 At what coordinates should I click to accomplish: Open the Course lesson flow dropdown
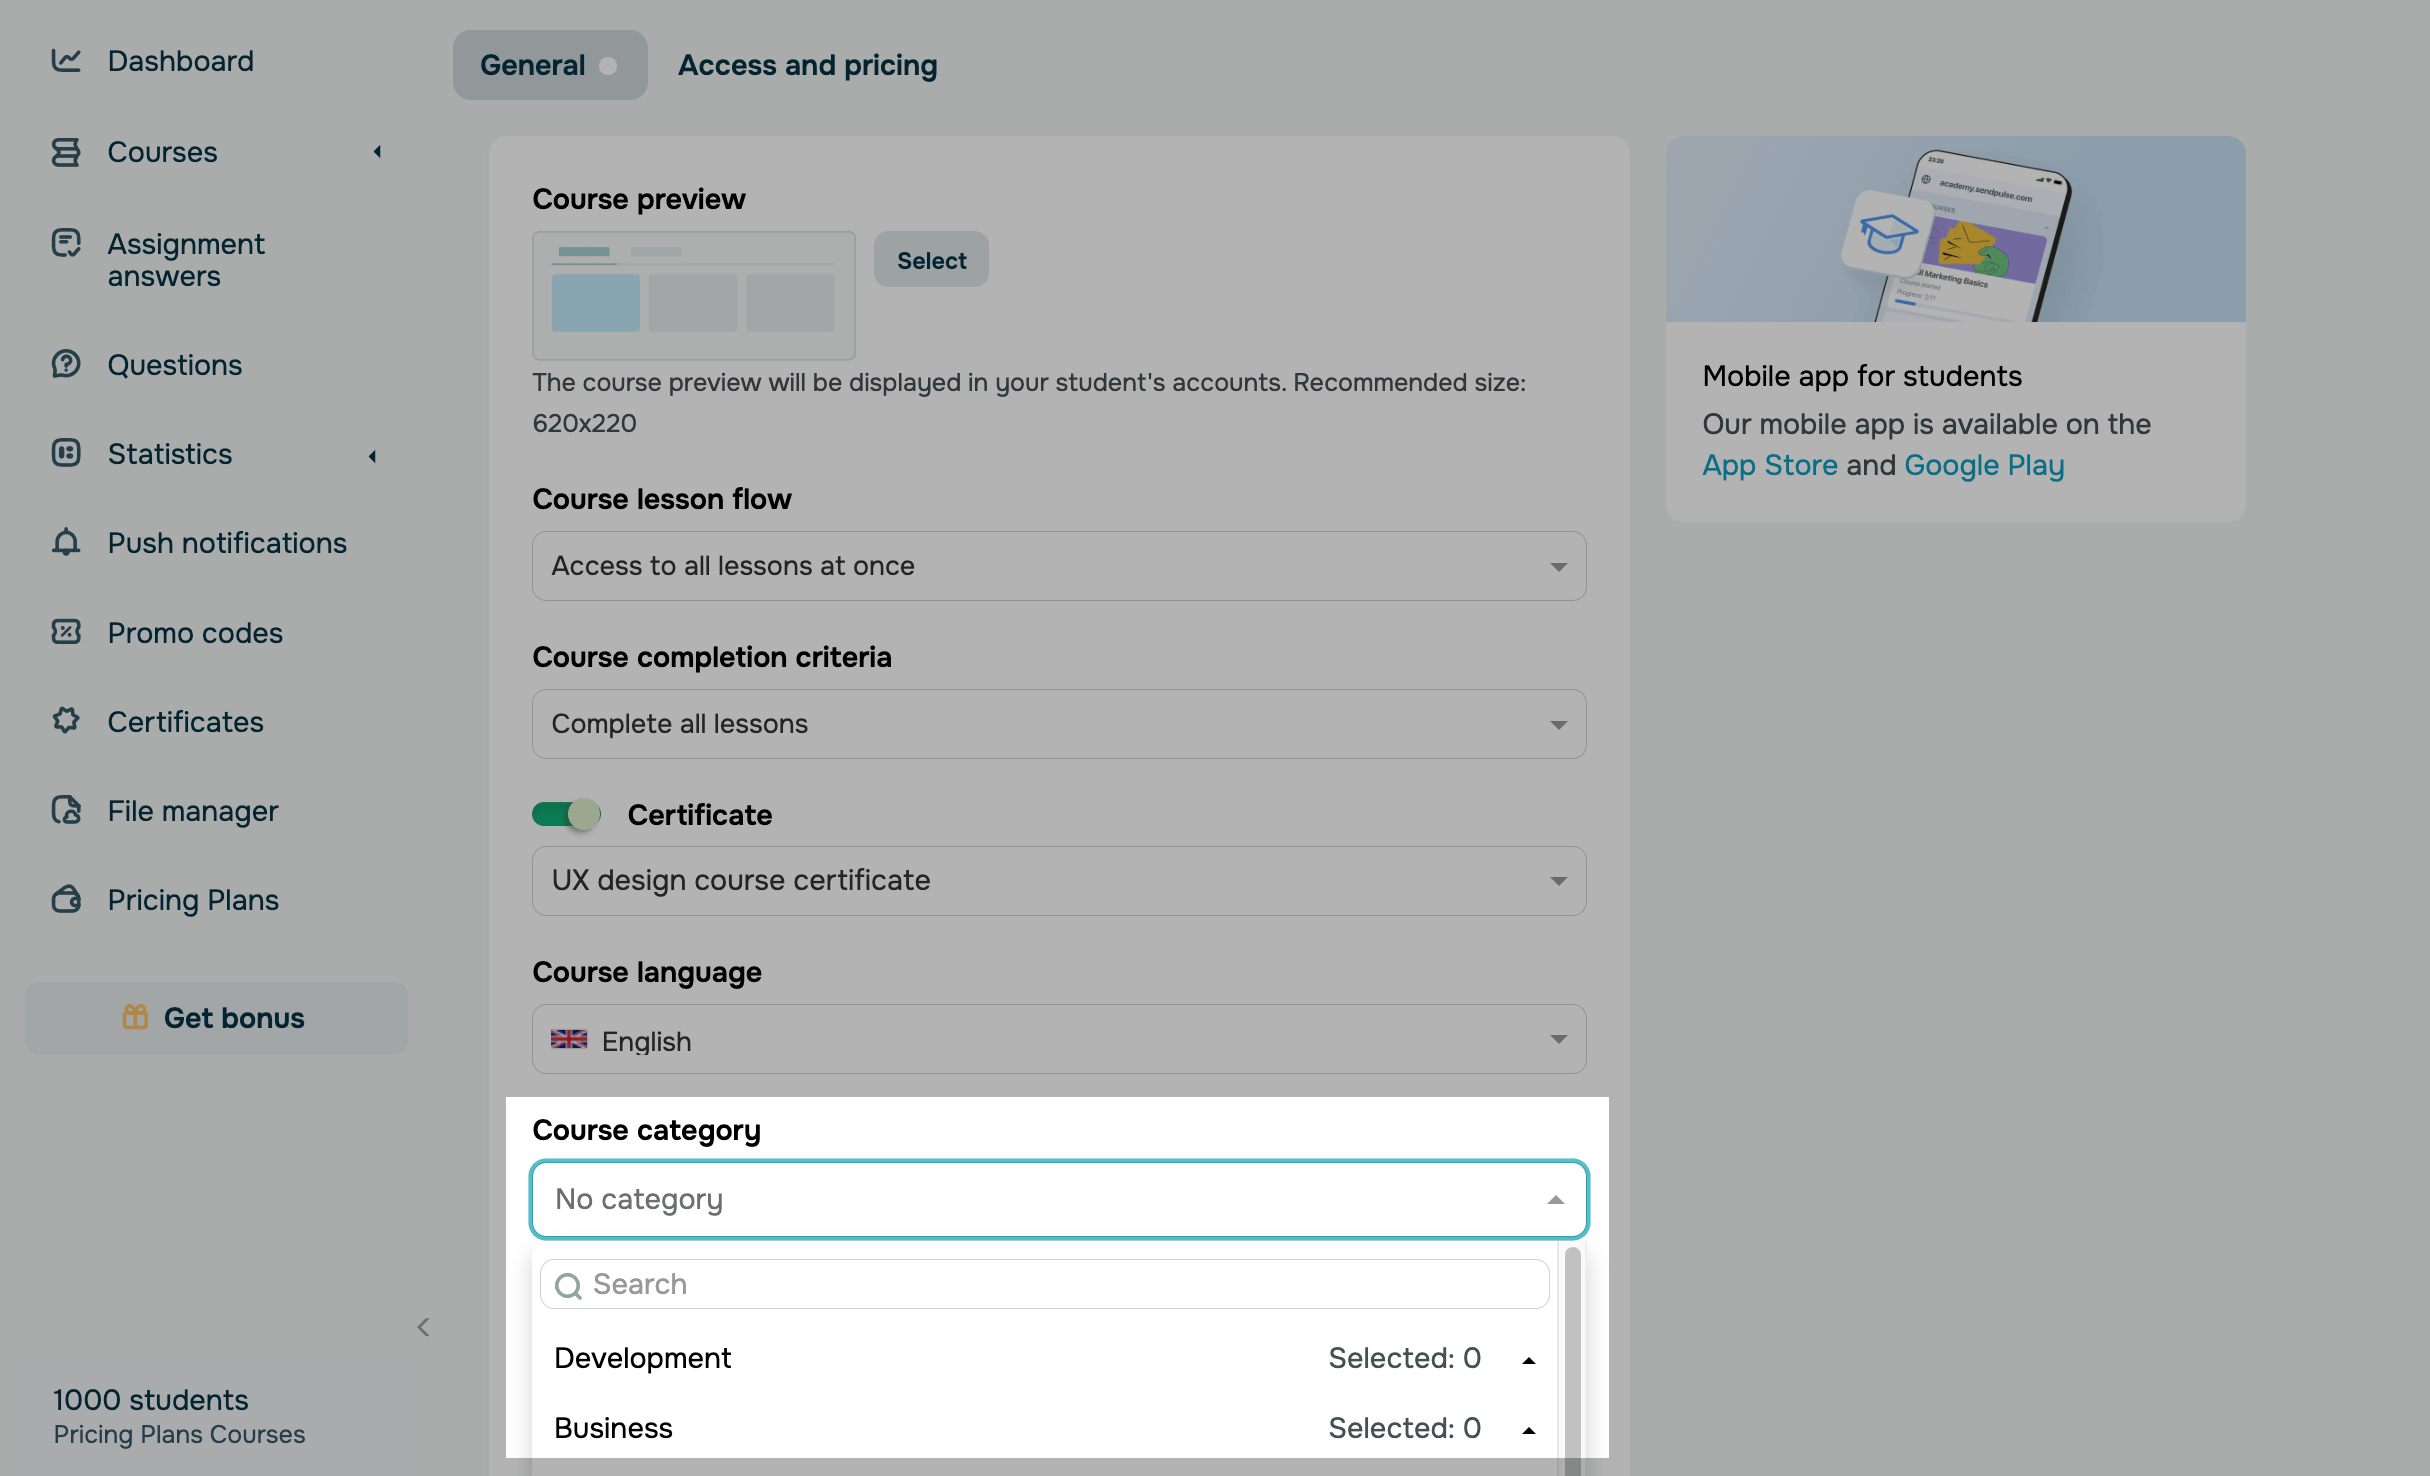point(1058,566)
